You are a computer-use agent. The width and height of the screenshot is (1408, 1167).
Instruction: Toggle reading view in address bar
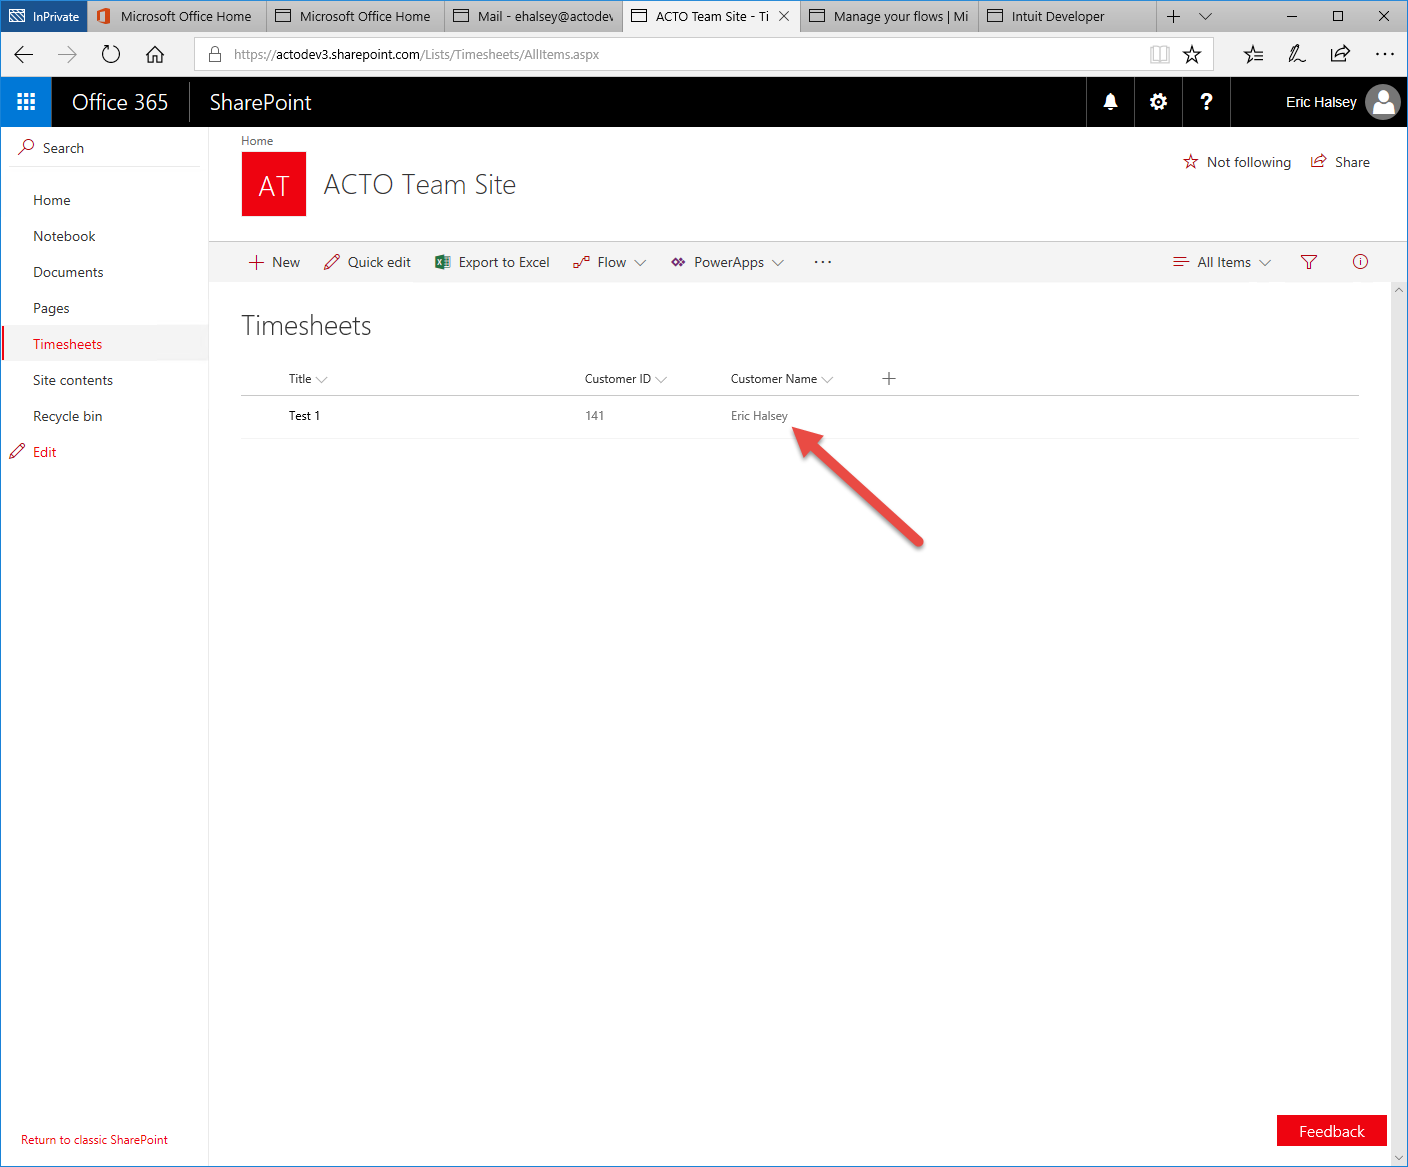pos(1160,54)
